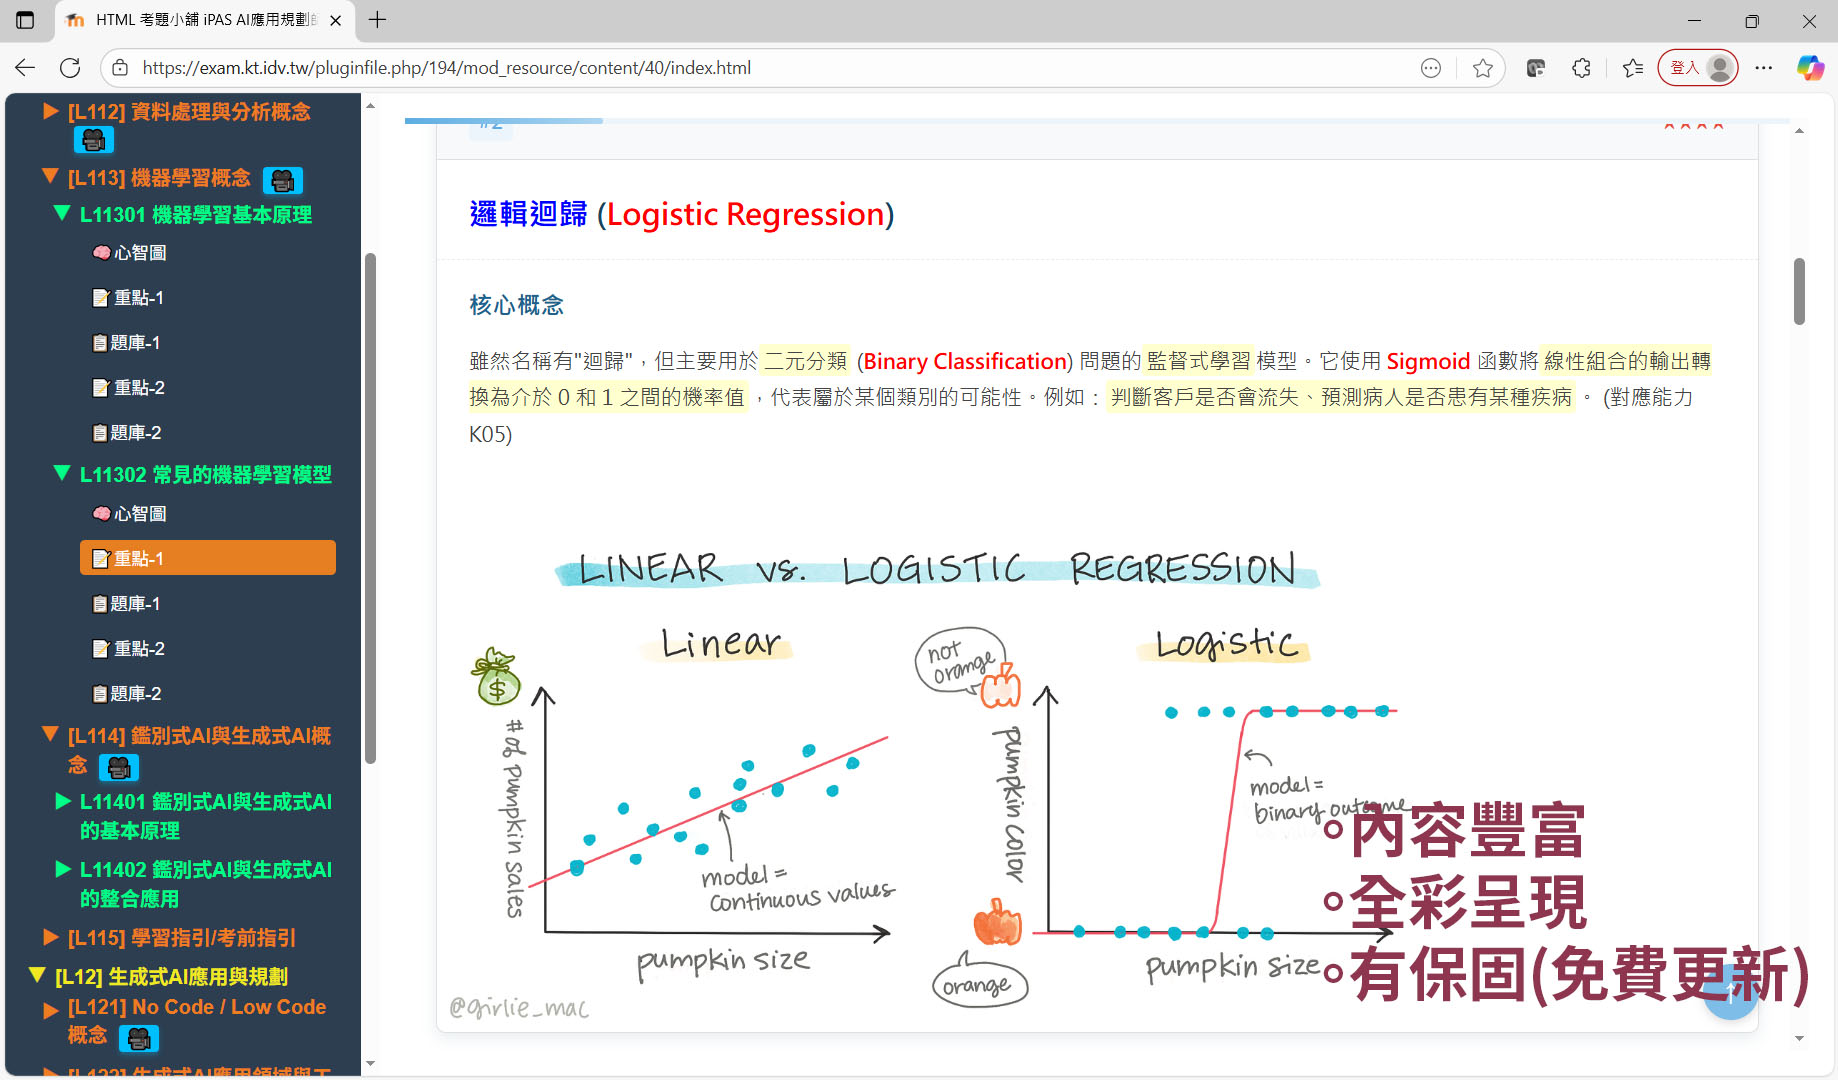Click the video icon next to L121 No Code
Viewport: 1838px width, 1080px height.
tap(138, 1039)
